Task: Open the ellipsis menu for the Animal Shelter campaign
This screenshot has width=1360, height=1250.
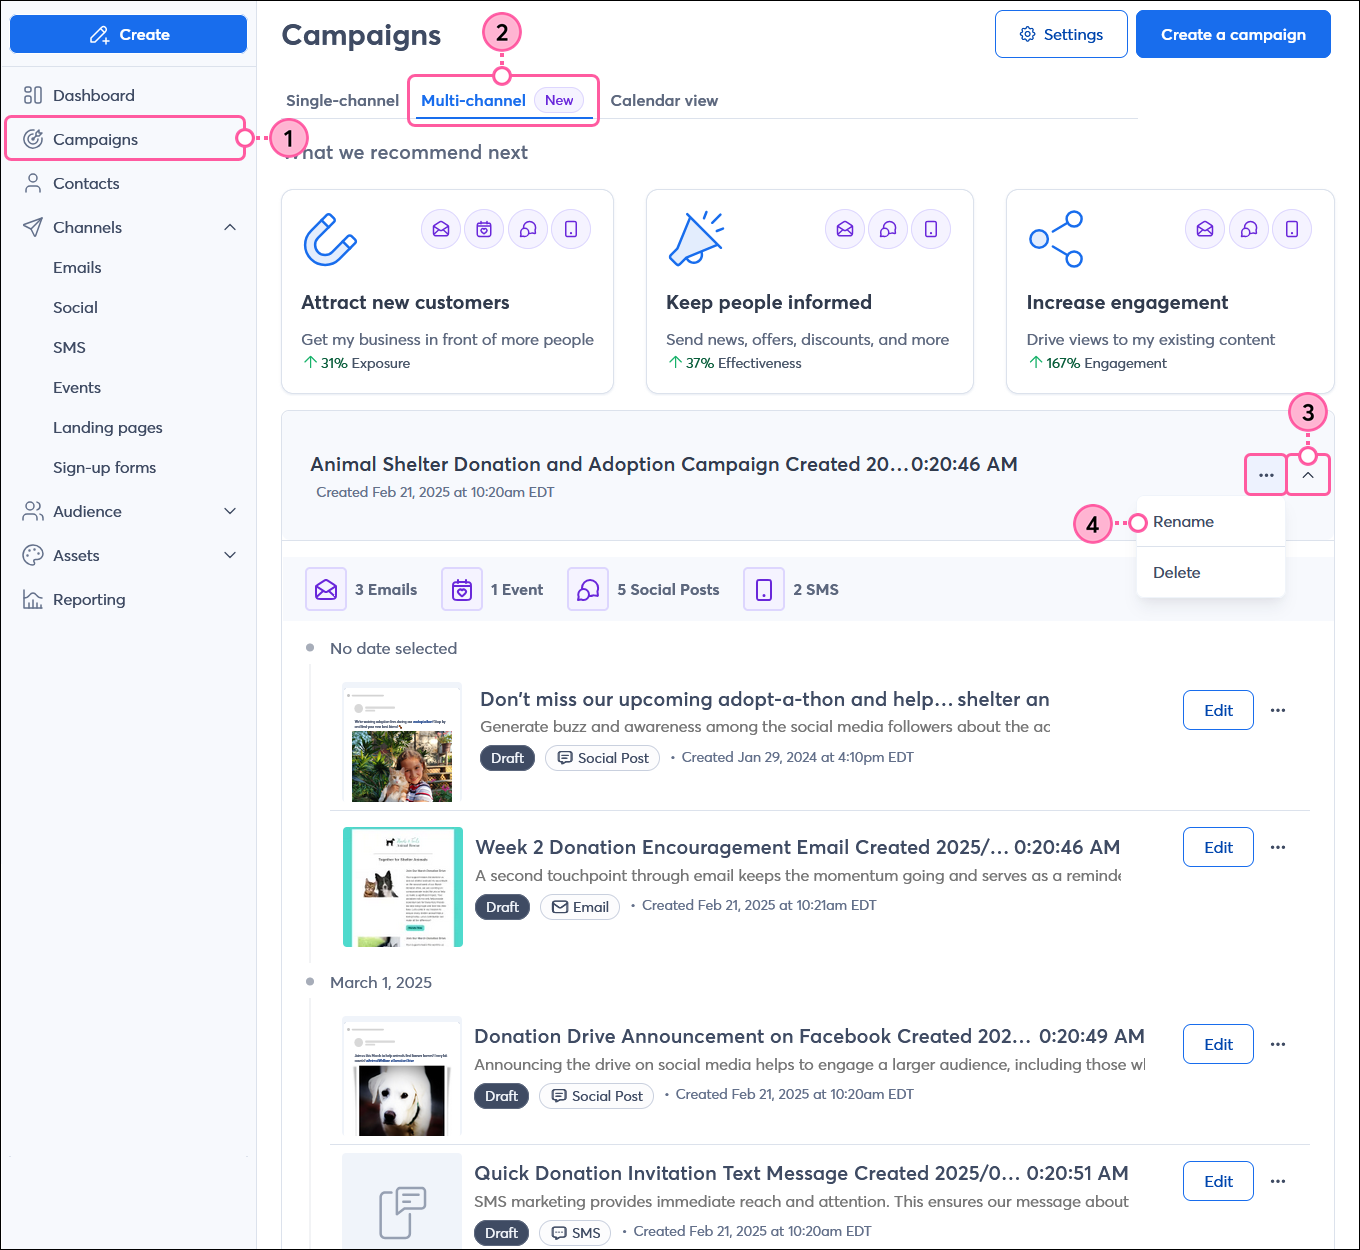Action: click(1265, 475)
